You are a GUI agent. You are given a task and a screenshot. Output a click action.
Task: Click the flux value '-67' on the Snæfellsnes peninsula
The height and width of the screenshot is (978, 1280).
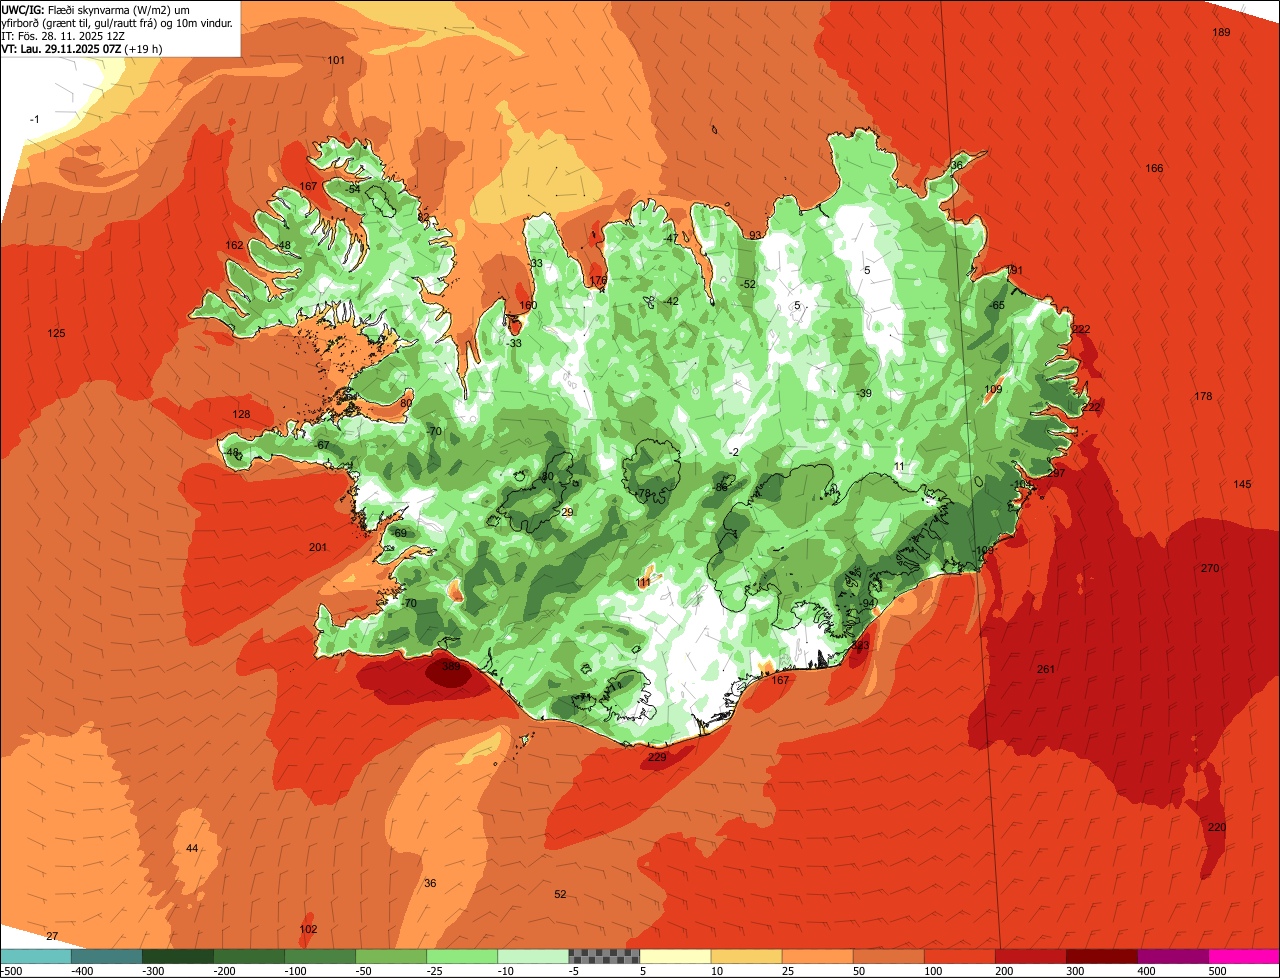click(x=322, y=445)
